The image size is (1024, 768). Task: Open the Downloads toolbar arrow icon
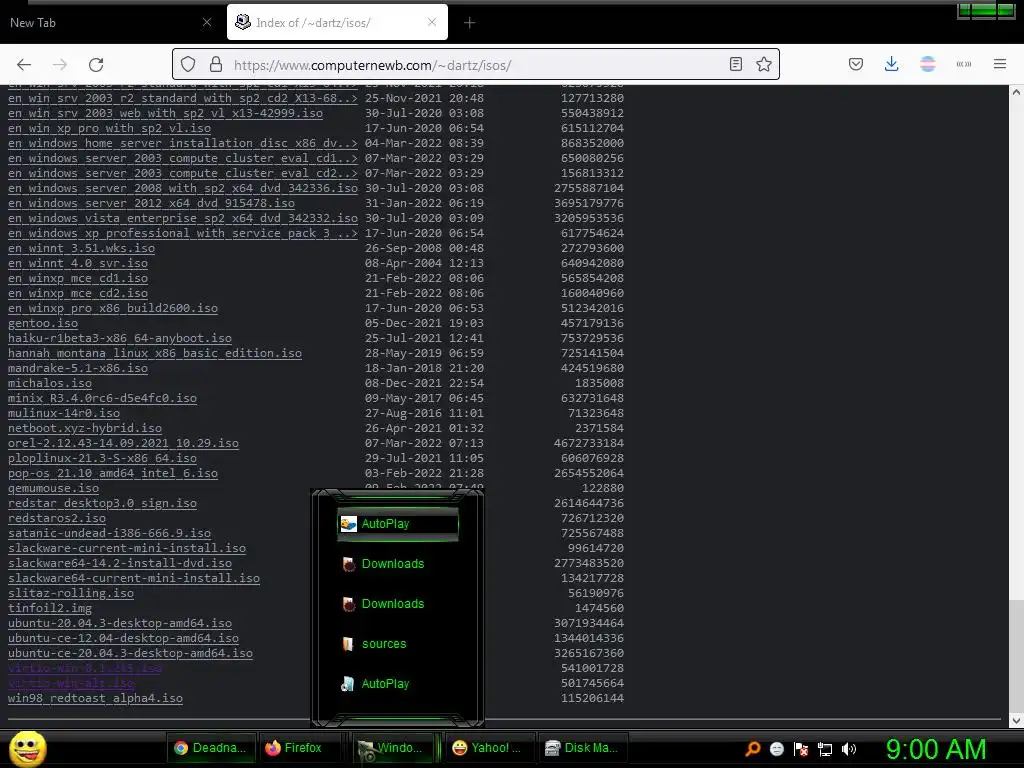(891, 64)
